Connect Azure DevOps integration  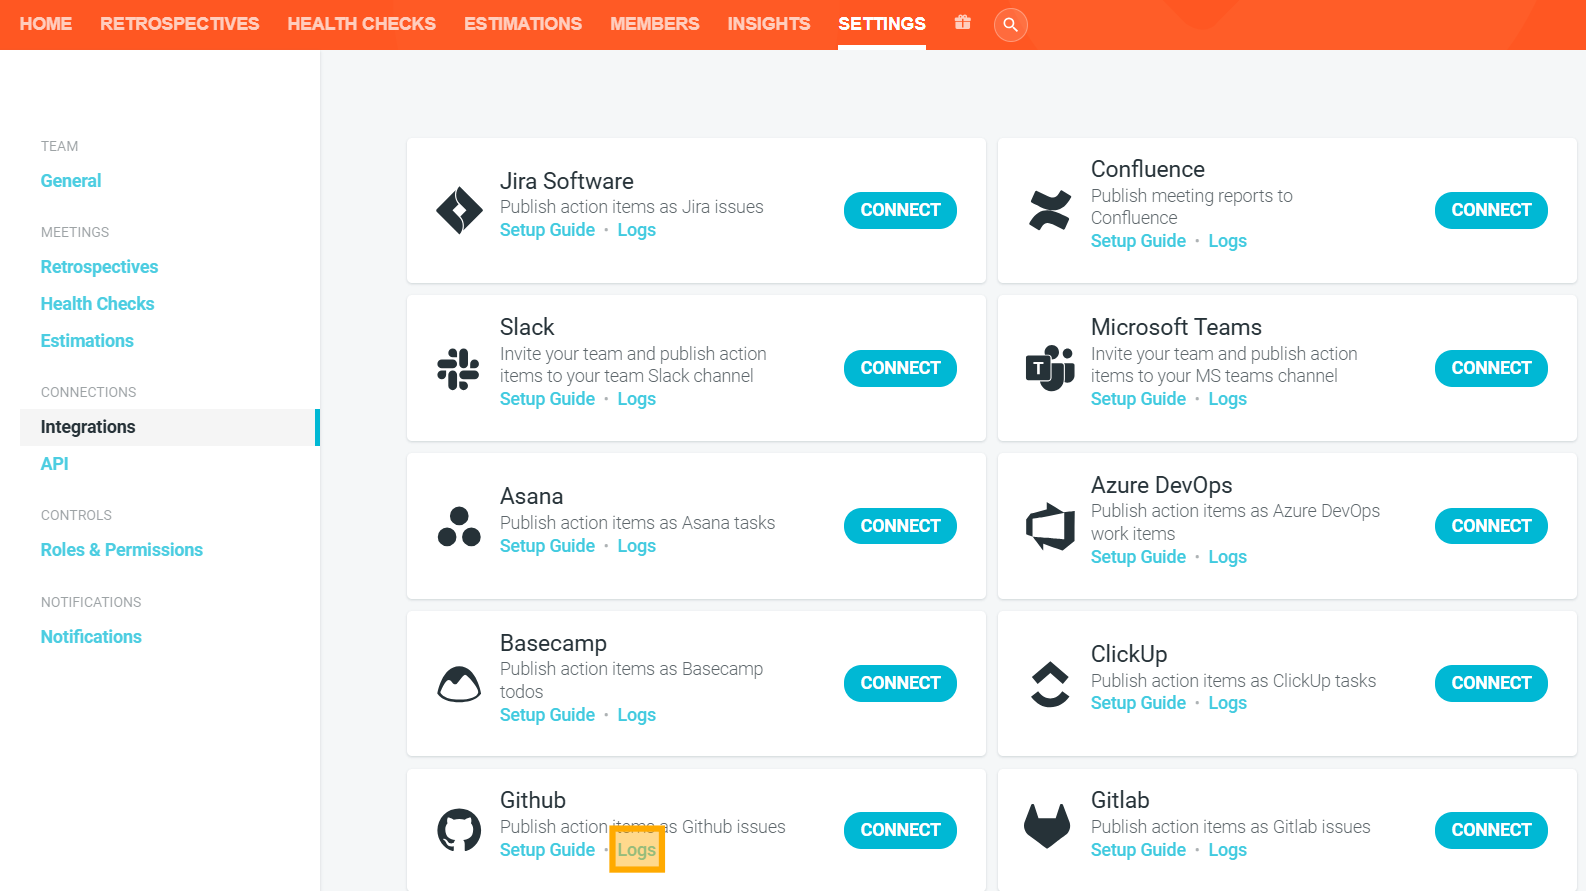[x=1491, y=526]
